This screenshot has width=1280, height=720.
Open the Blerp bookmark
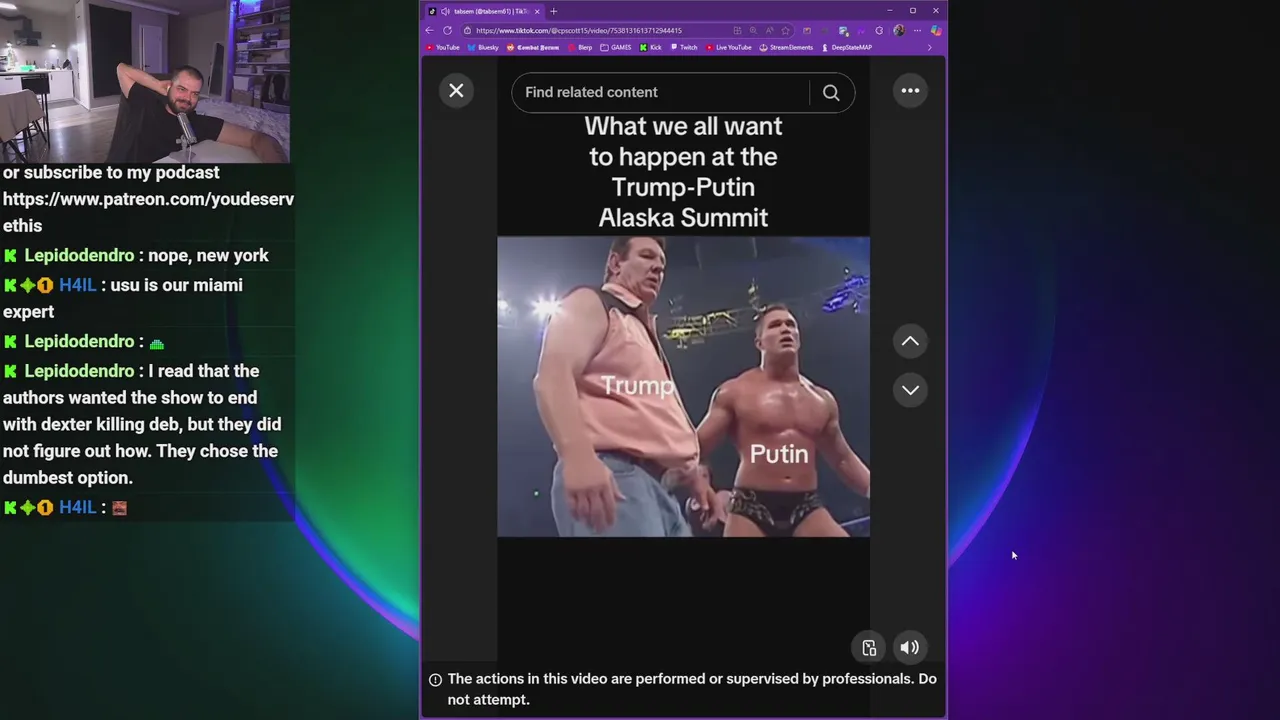coord(580,47)
